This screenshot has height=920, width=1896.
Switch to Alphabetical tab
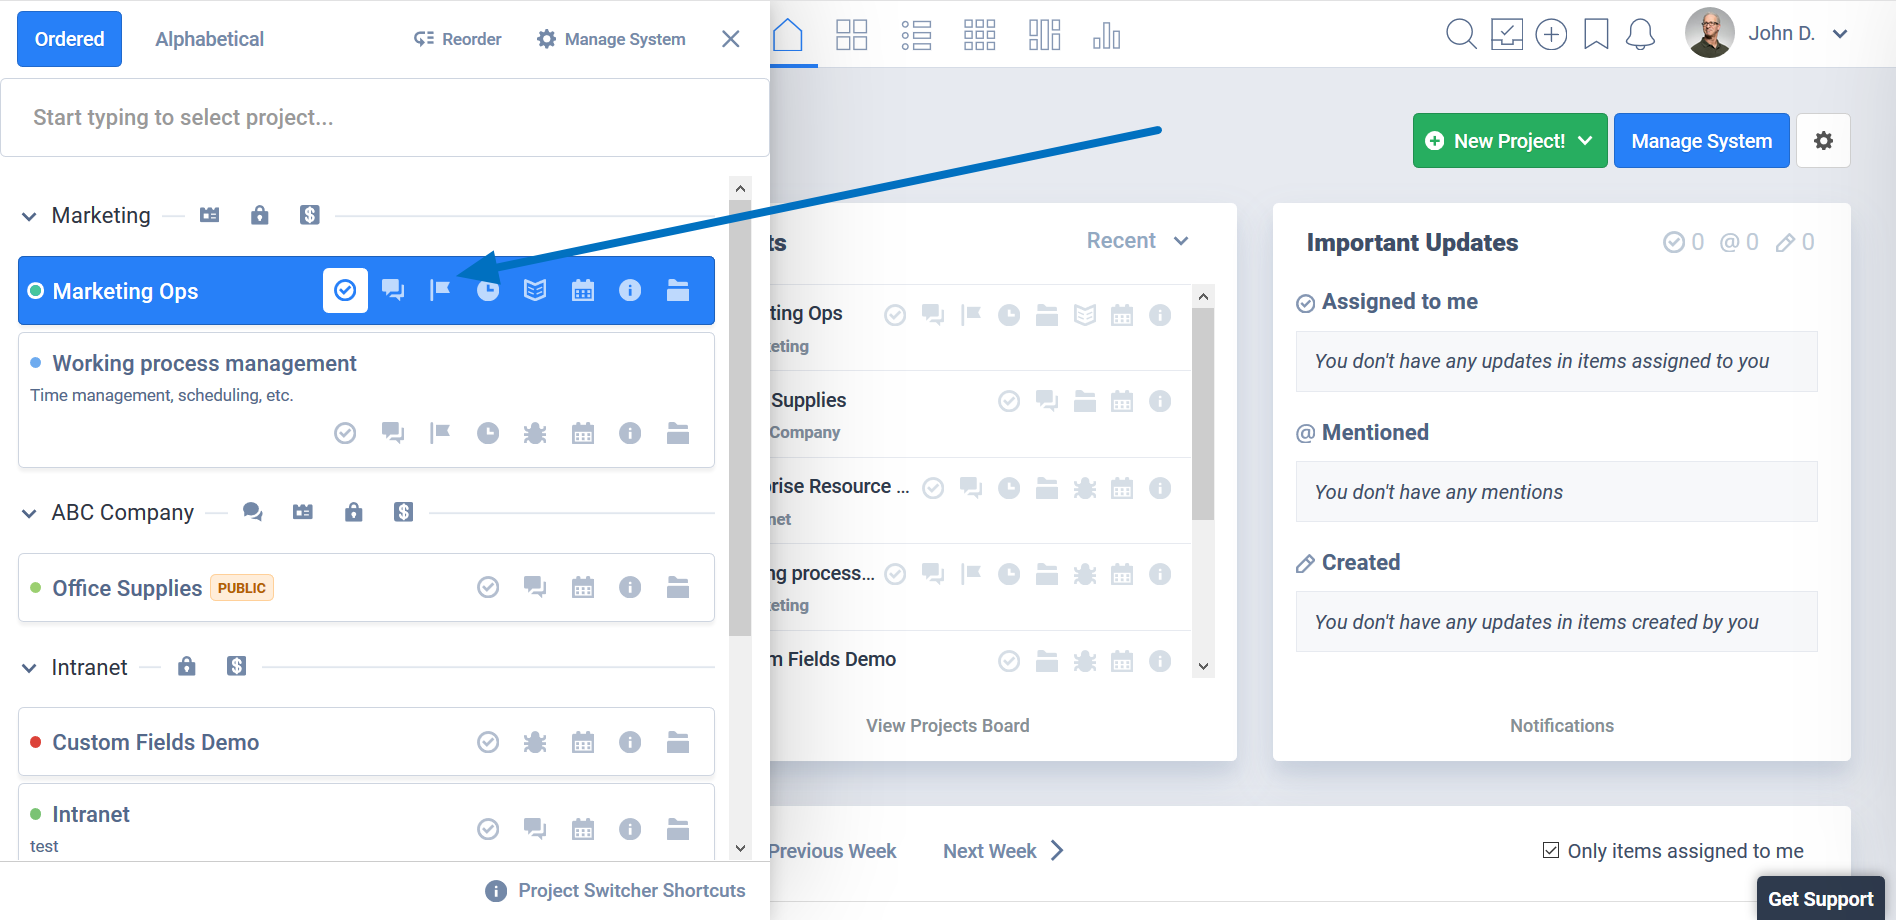coord(209,39)
